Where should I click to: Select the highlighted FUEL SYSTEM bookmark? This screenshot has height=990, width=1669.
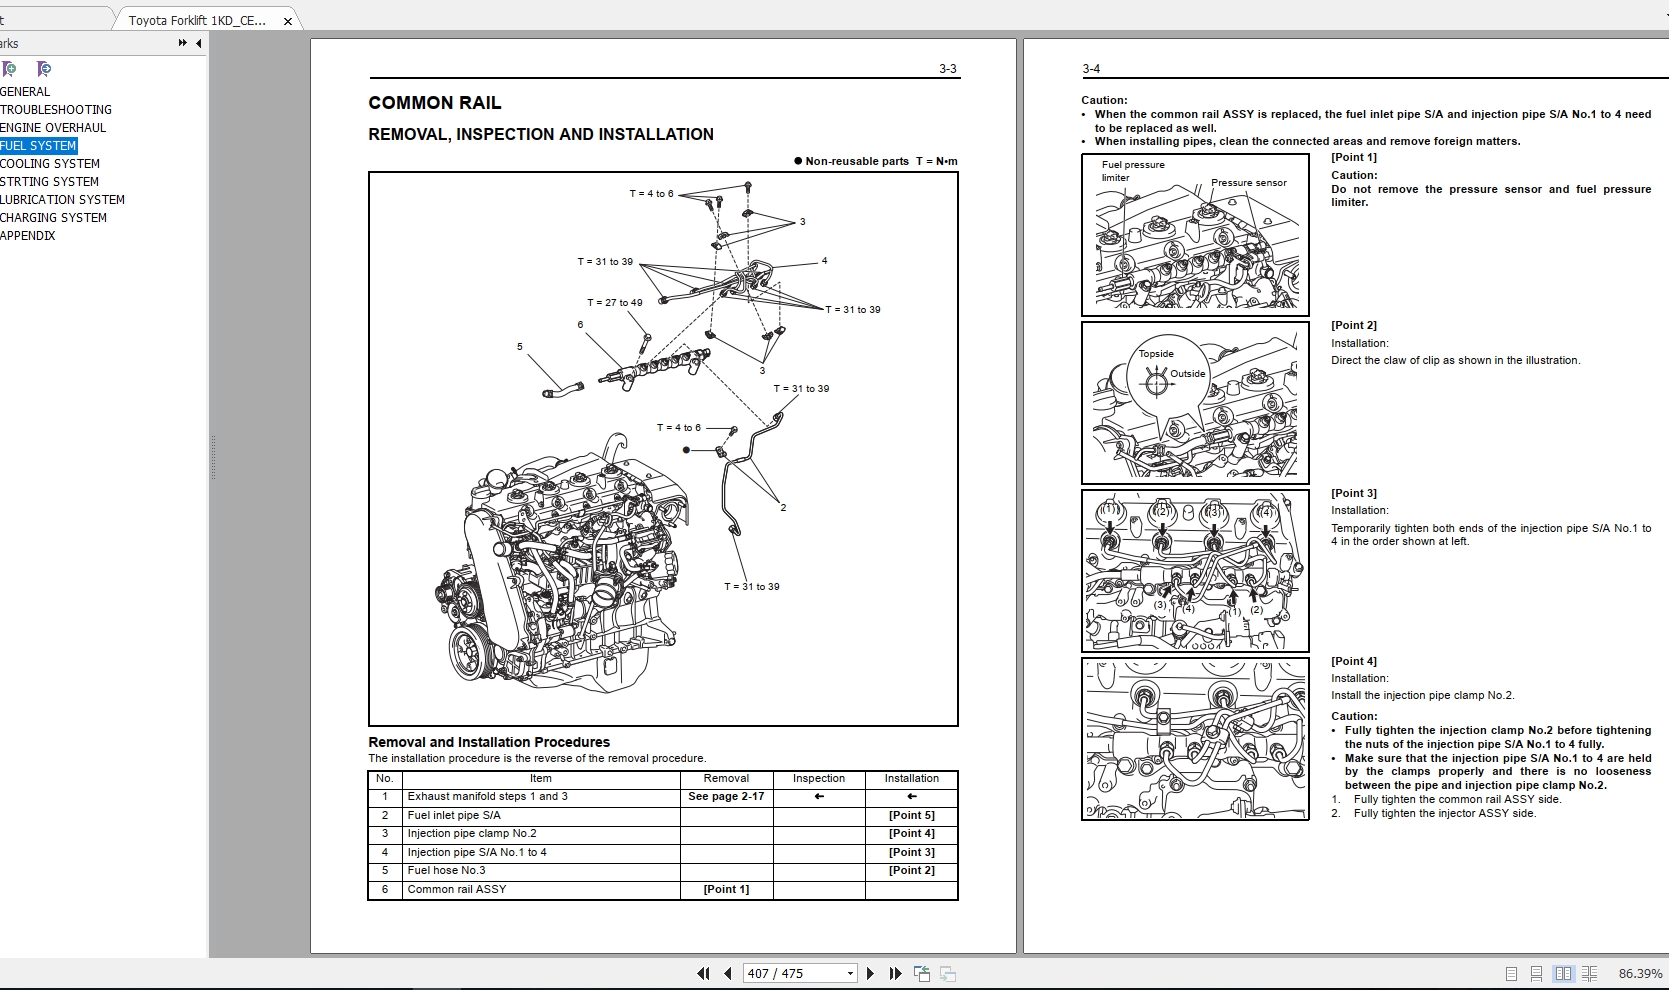click(38, 145)
